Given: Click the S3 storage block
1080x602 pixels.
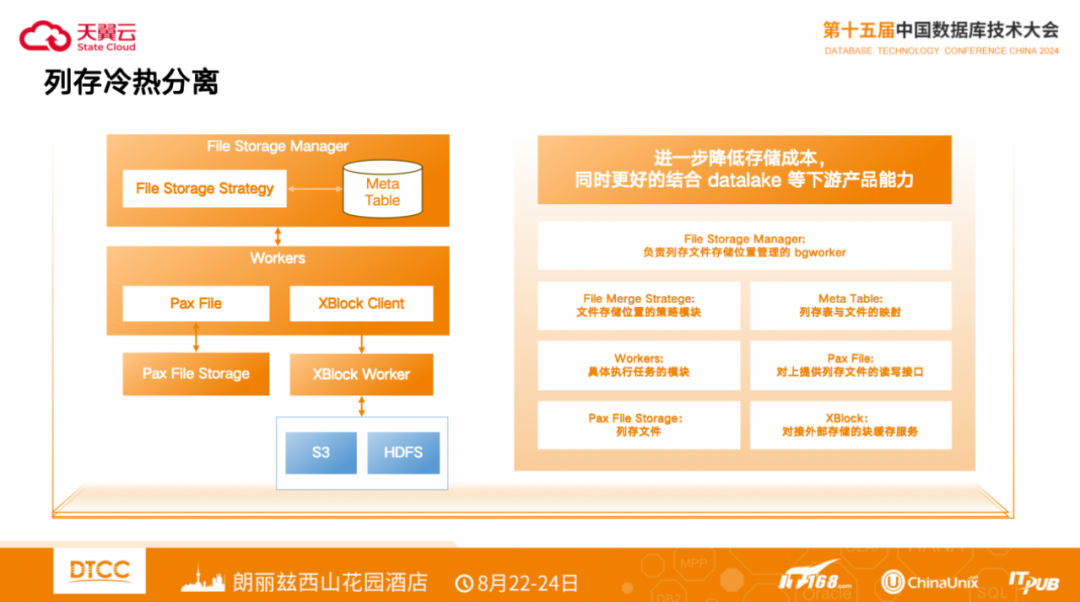Looking at the screenshot, I should click(321, 453).
